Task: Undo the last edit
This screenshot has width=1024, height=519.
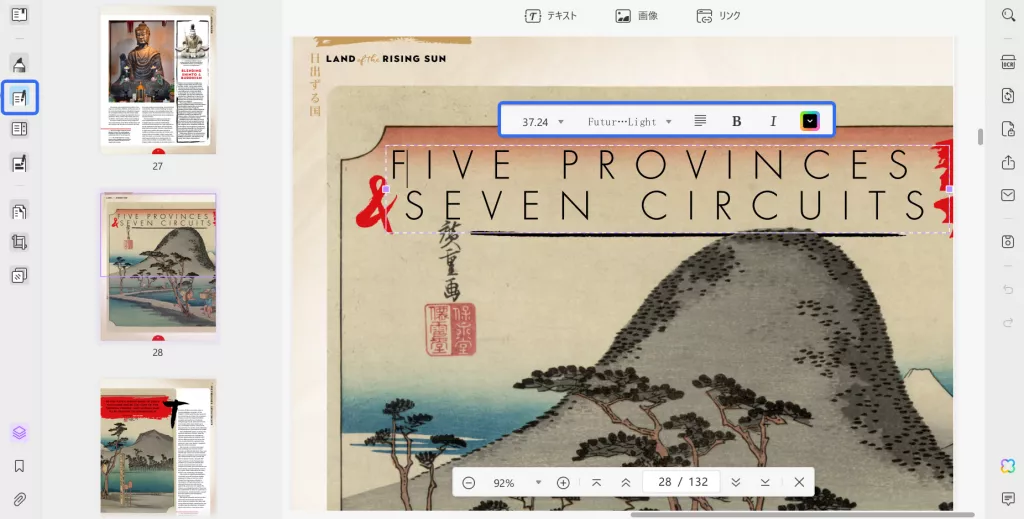Action: pyautogui.click(x=1008, y=289)
